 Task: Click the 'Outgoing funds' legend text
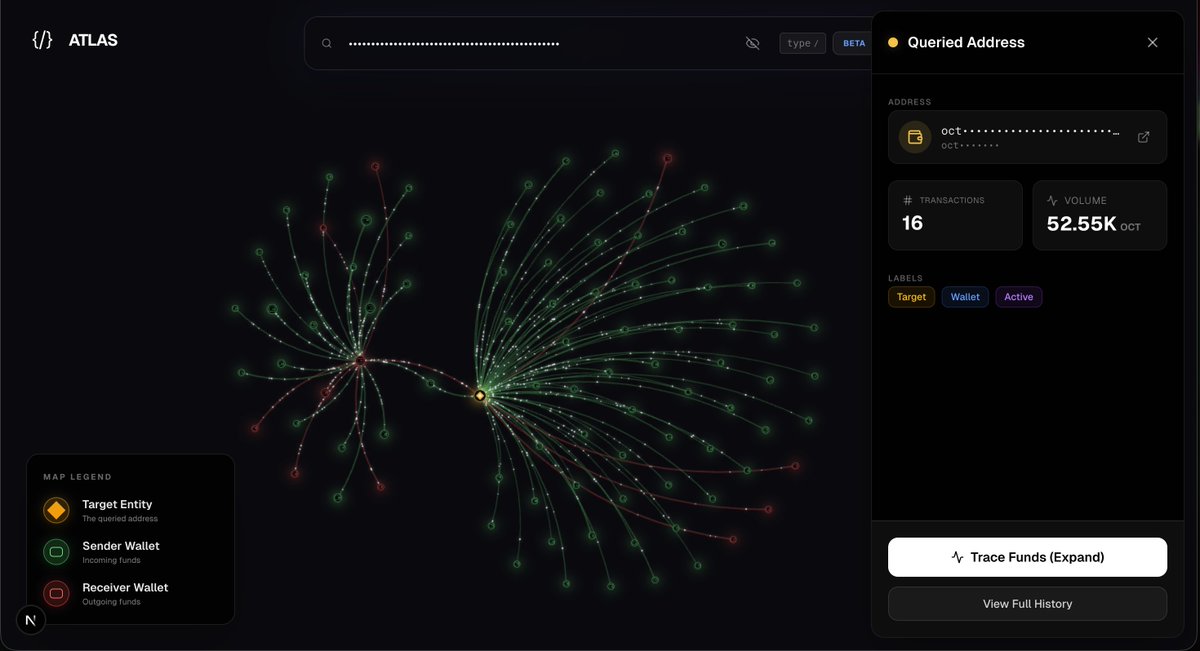coord(111,602)
